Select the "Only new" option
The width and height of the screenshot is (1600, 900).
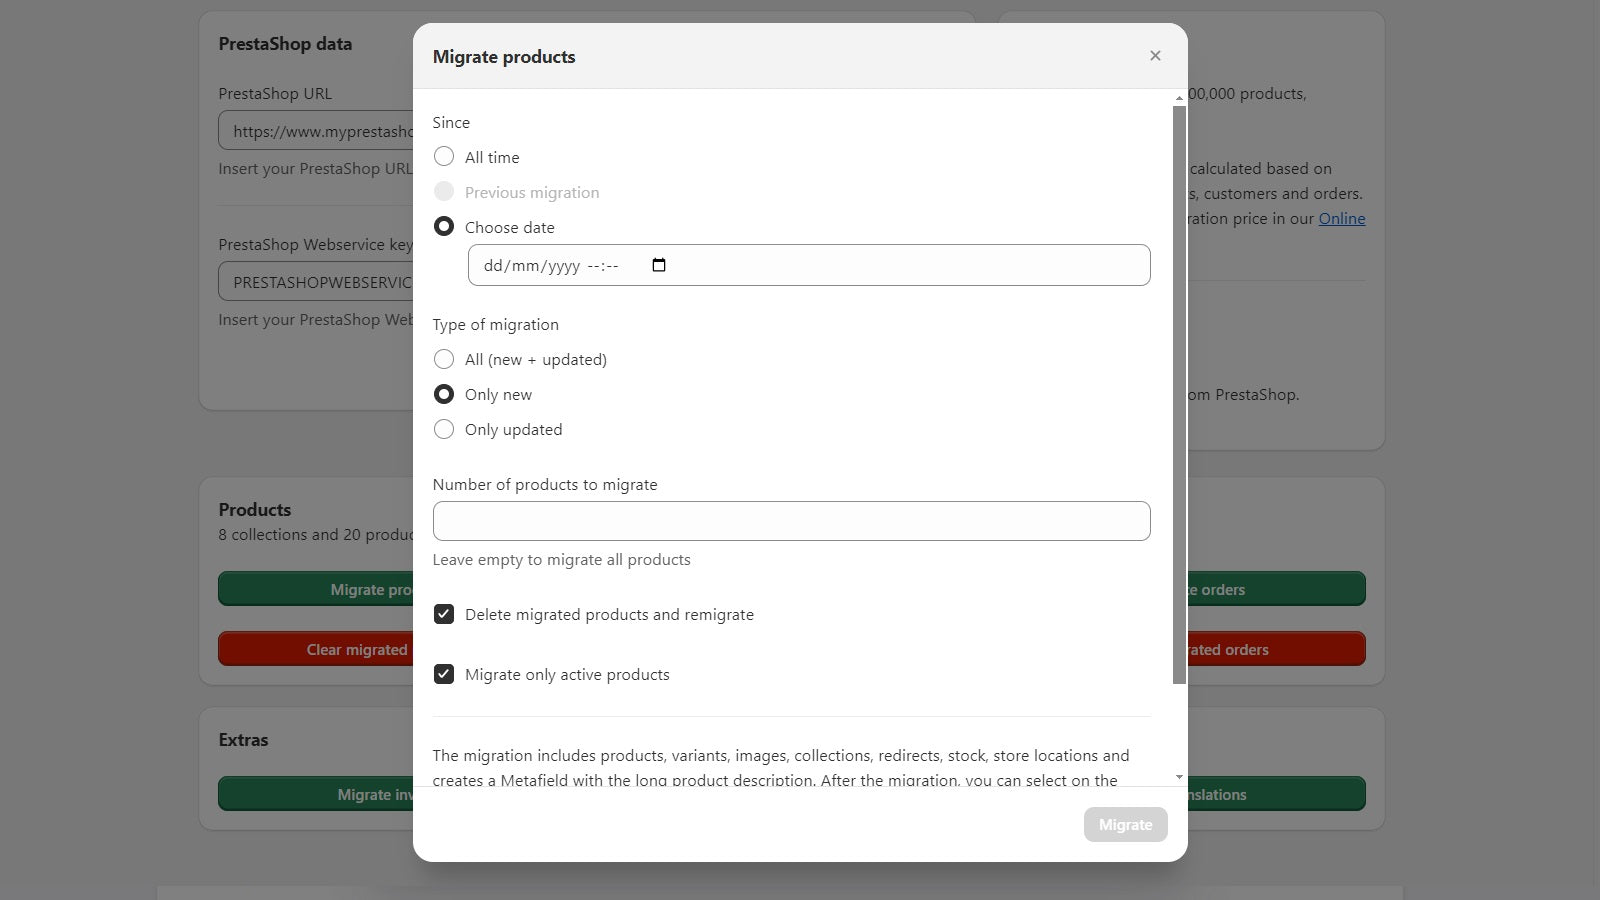(444, 394)
